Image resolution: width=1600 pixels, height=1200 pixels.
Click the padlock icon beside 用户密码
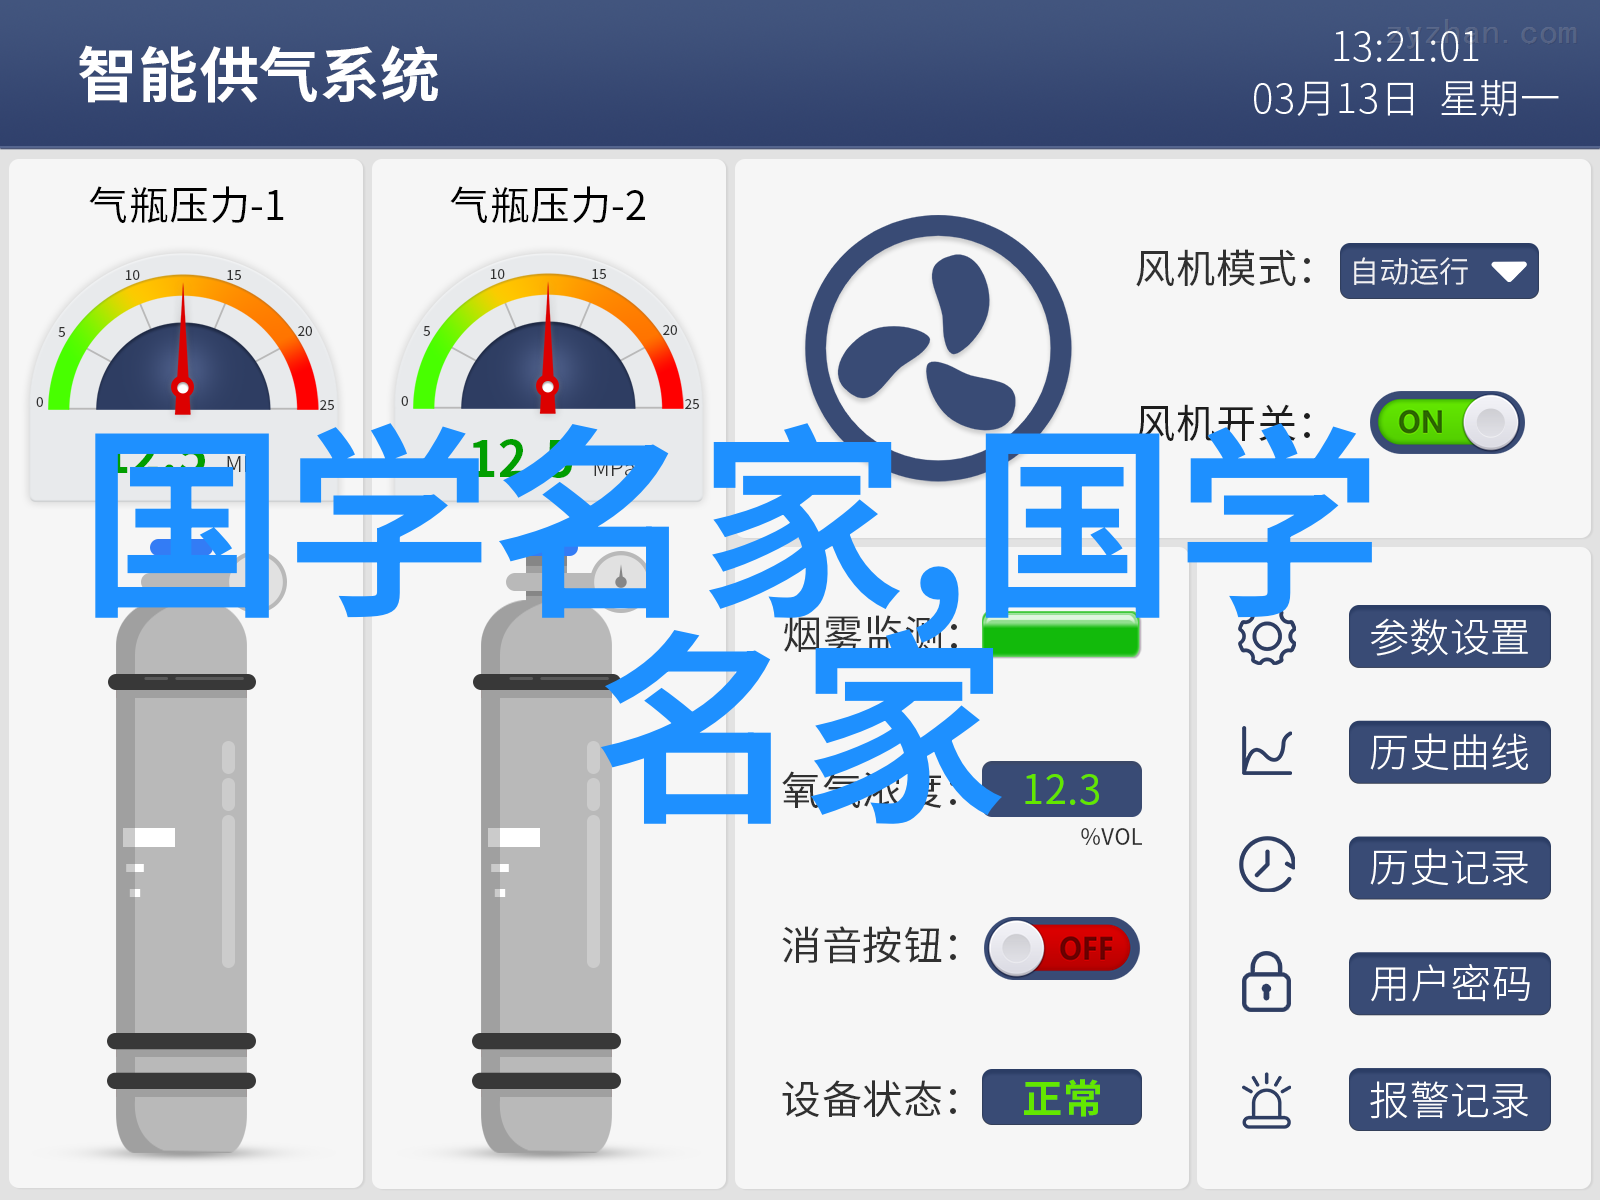click(x=1267, y=981)
